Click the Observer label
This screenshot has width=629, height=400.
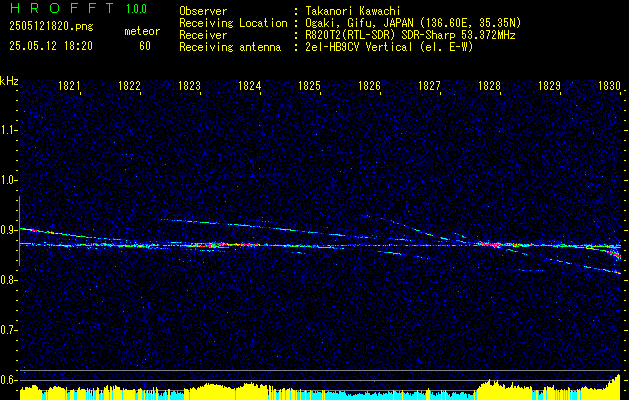(x=203, y=11)
